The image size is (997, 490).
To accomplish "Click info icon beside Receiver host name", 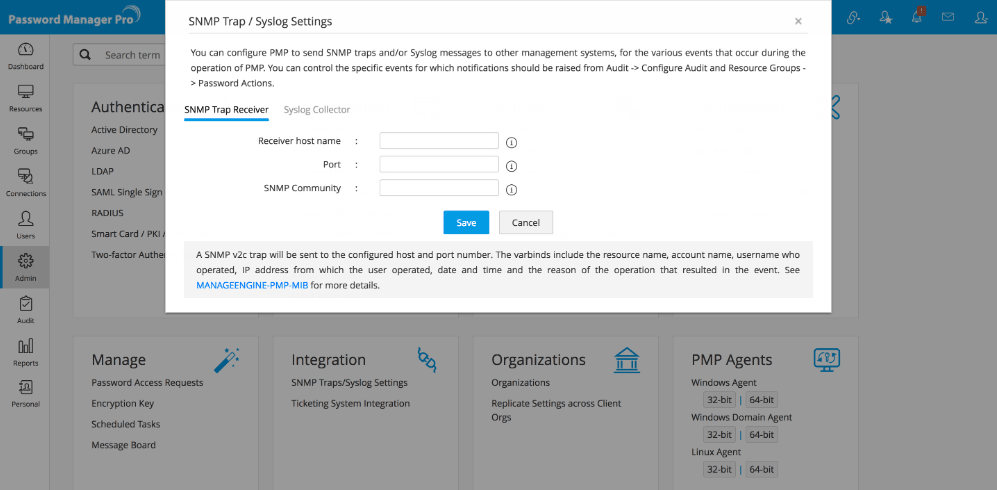I will point(511,142).
